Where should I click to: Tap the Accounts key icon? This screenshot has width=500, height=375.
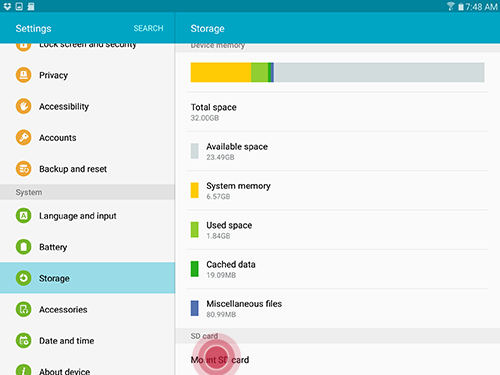23,138
